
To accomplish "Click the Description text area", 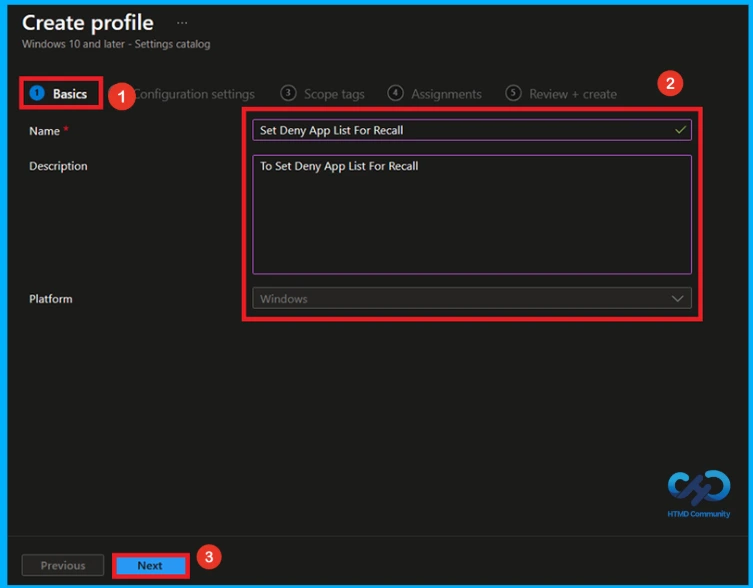I will pyautogui.click(x=472, y=214).
